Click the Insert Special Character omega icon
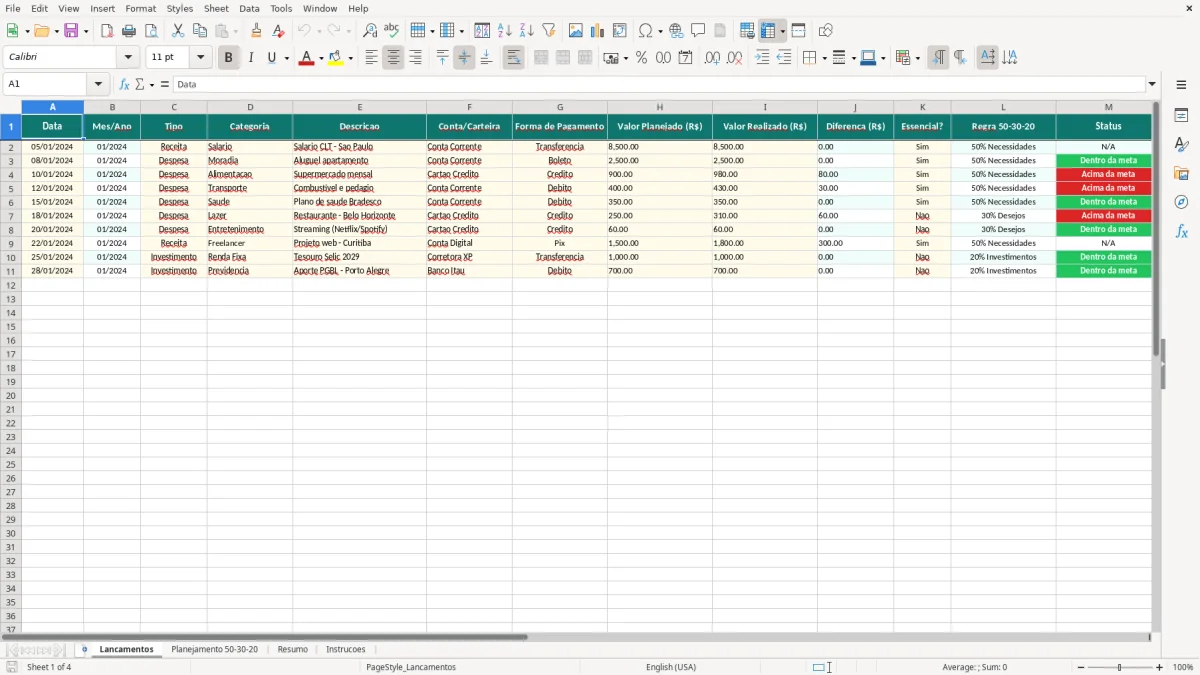The image size is (1200, 675). (646, 31)
